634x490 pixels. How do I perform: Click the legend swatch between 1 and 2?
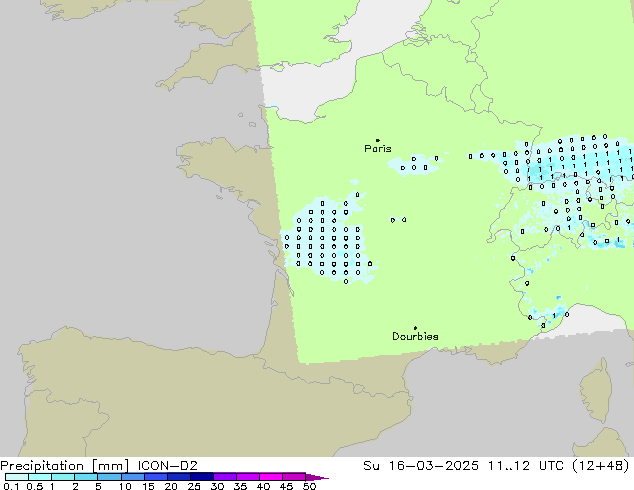point(63,477)
